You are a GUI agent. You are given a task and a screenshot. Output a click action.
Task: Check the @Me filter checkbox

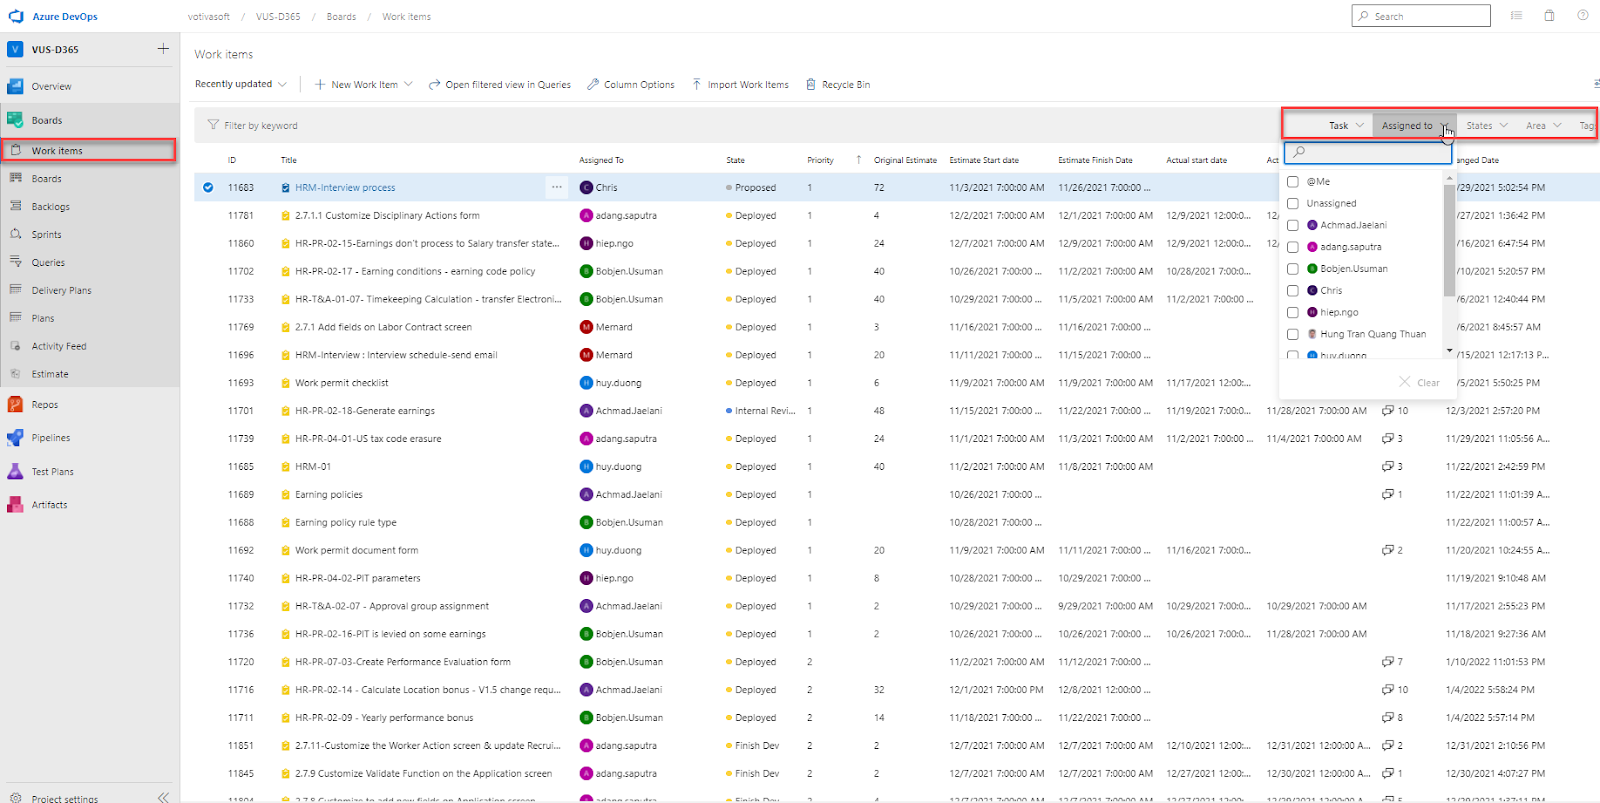(x=1293, y=182)
